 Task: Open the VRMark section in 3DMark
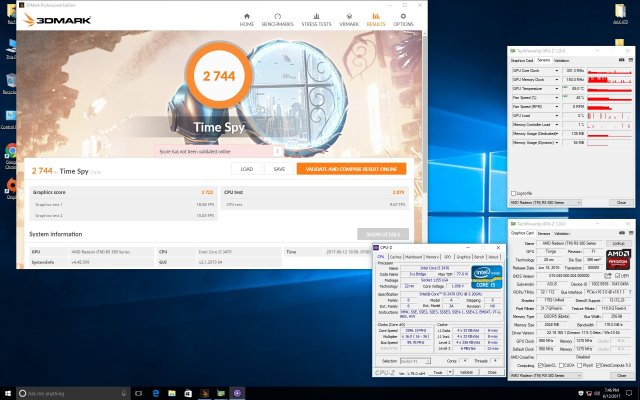(349, 20)
